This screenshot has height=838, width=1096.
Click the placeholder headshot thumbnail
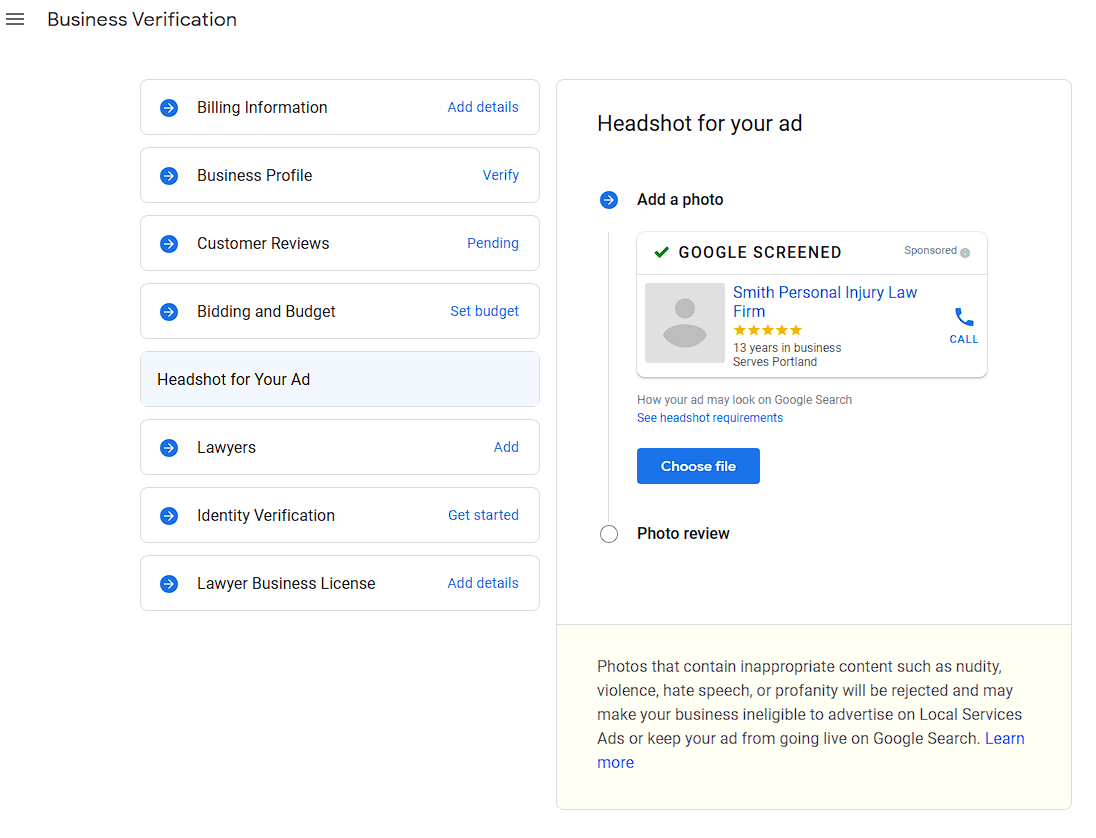[685, 323]
